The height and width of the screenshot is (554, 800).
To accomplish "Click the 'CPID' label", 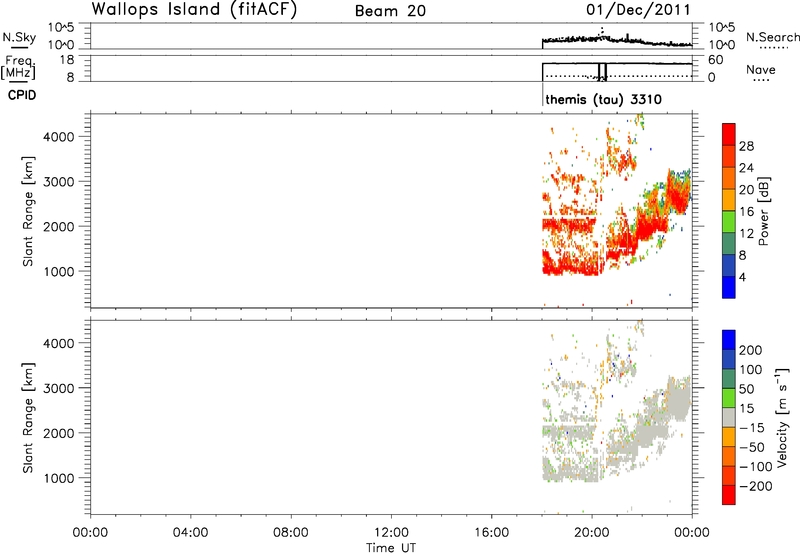I will (x=22, y=95).
